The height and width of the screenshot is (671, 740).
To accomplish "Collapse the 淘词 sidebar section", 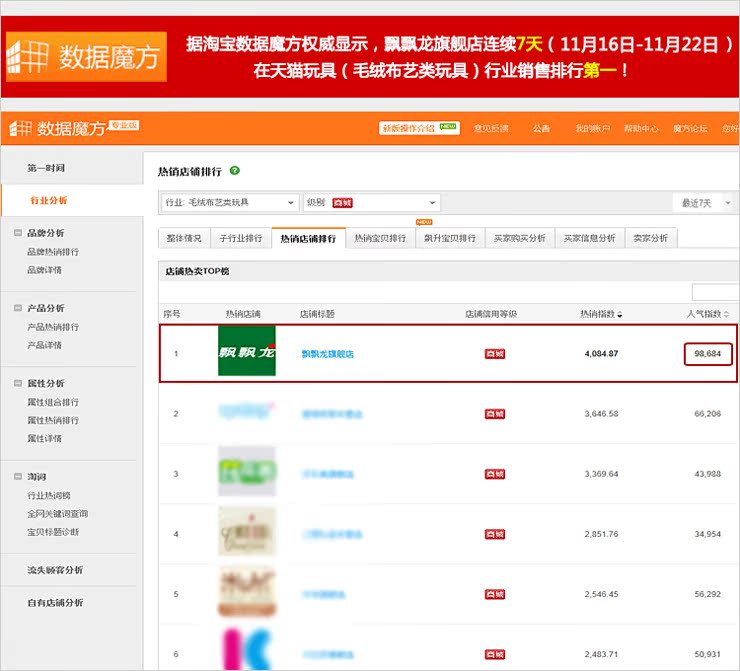I will click(18, 476).
